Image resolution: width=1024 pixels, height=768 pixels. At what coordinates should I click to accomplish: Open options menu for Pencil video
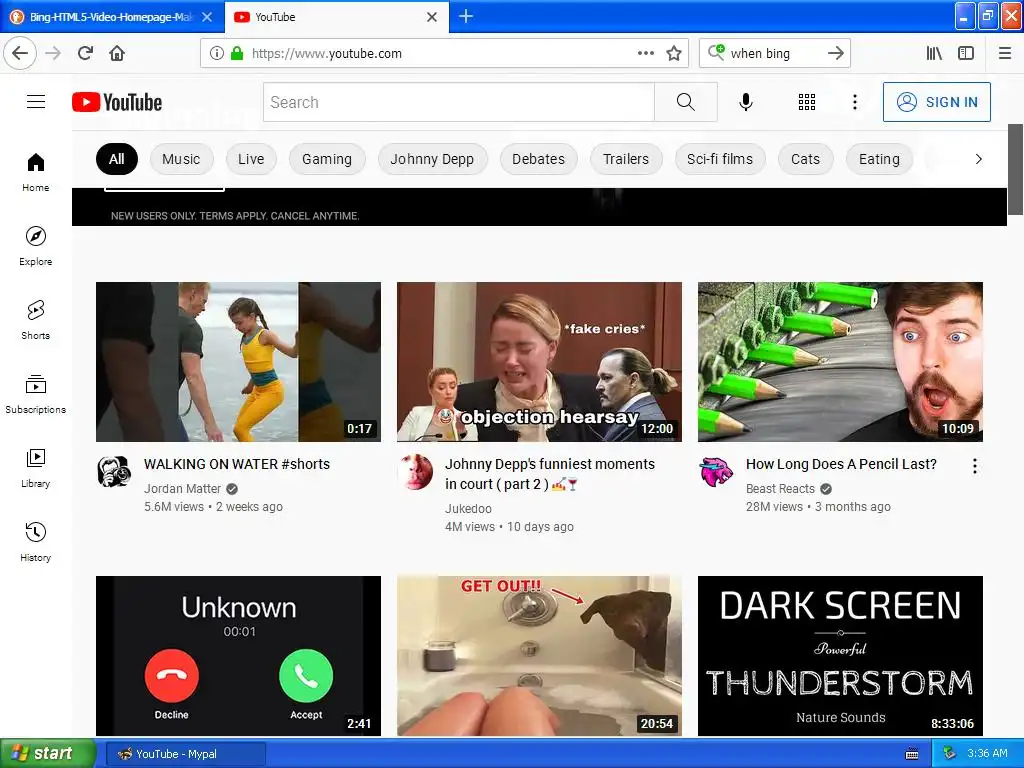tap(974, 466)
